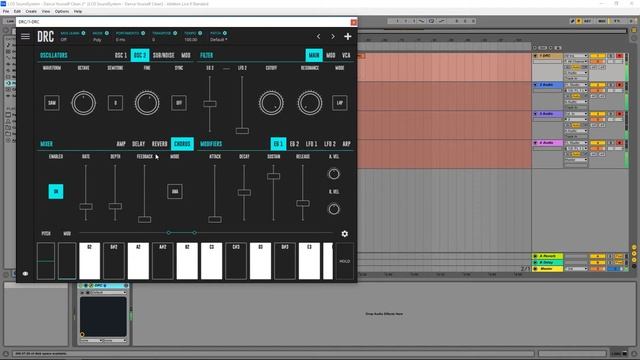Go to previous patch with left arrow
The height and width of the screenshot is (360, 640).
coord(318,36)
